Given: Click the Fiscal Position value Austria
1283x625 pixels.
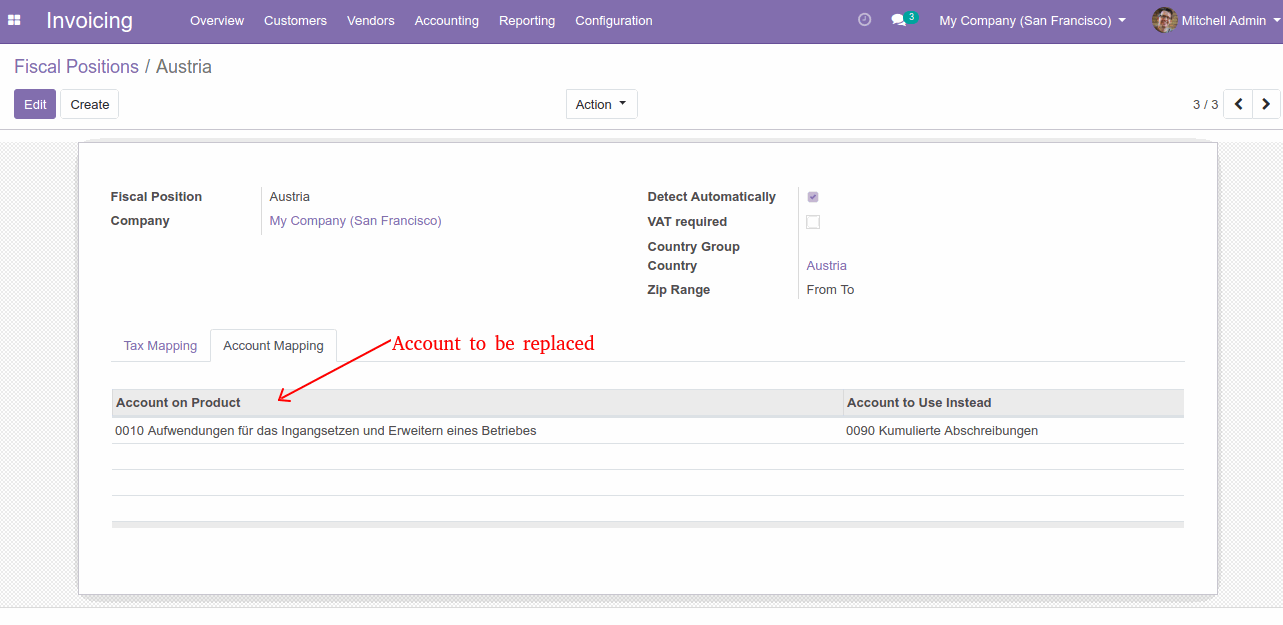Looking at the screenshot, I should (x=290, y=197).
